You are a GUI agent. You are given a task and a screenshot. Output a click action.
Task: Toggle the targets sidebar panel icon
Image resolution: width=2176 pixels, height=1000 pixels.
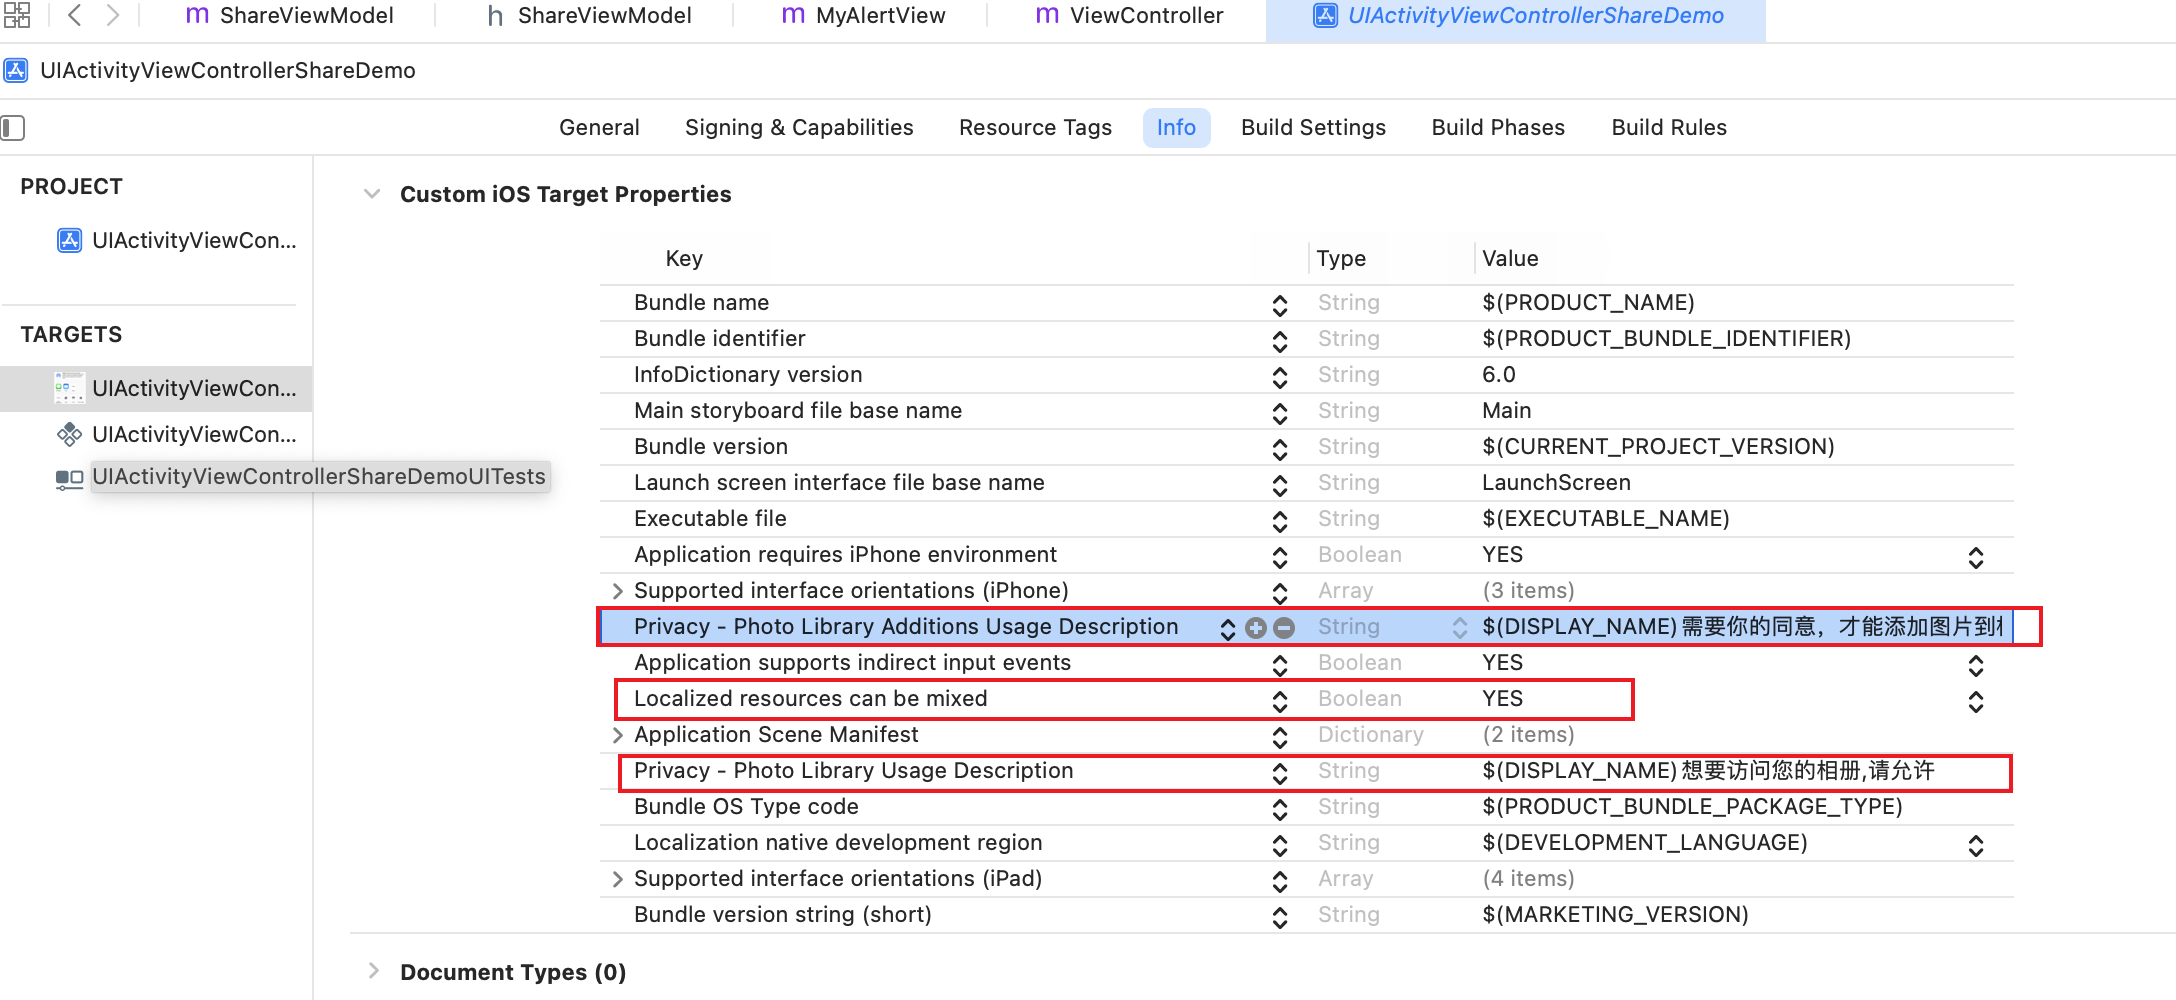tap(13, 128)
